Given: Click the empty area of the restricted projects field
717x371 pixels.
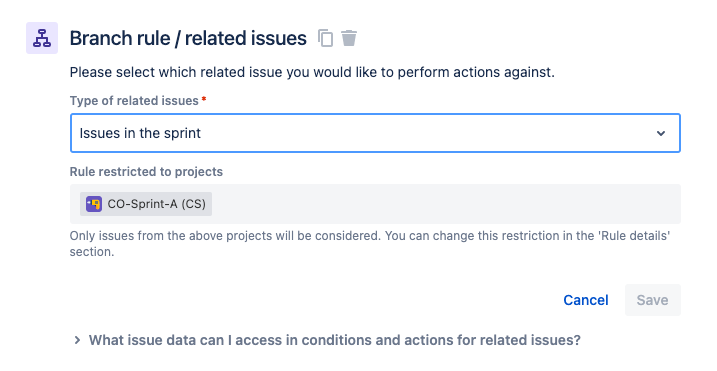Looking at the screenshot, I should coord(446,204).
